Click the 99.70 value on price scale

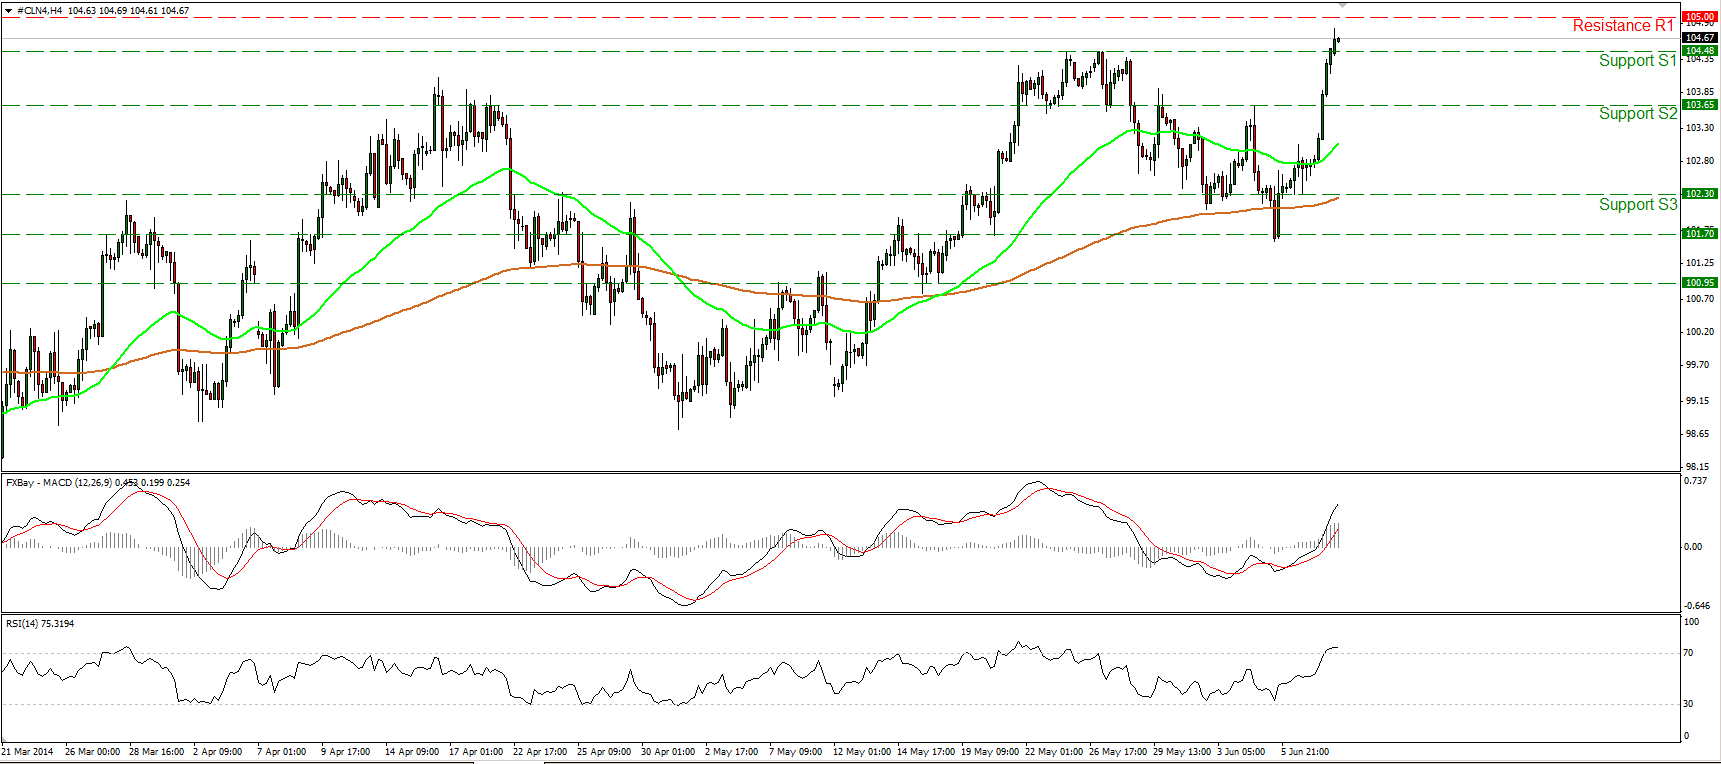[1697, 365]
